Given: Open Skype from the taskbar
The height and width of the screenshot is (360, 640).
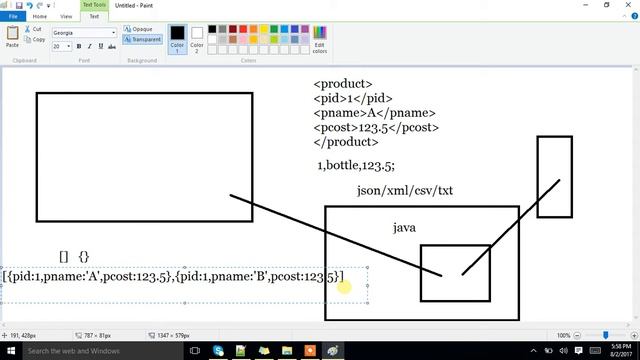Looking at the screenshot, I should [218, 351].
